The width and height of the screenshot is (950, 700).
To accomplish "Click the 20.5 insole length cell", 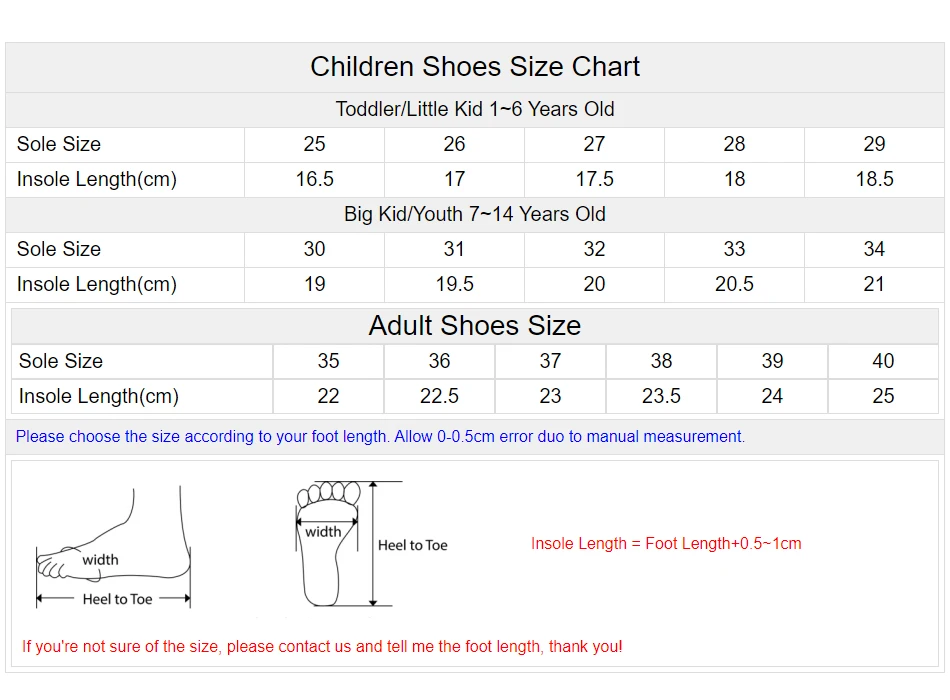I will tap(734, 284).
